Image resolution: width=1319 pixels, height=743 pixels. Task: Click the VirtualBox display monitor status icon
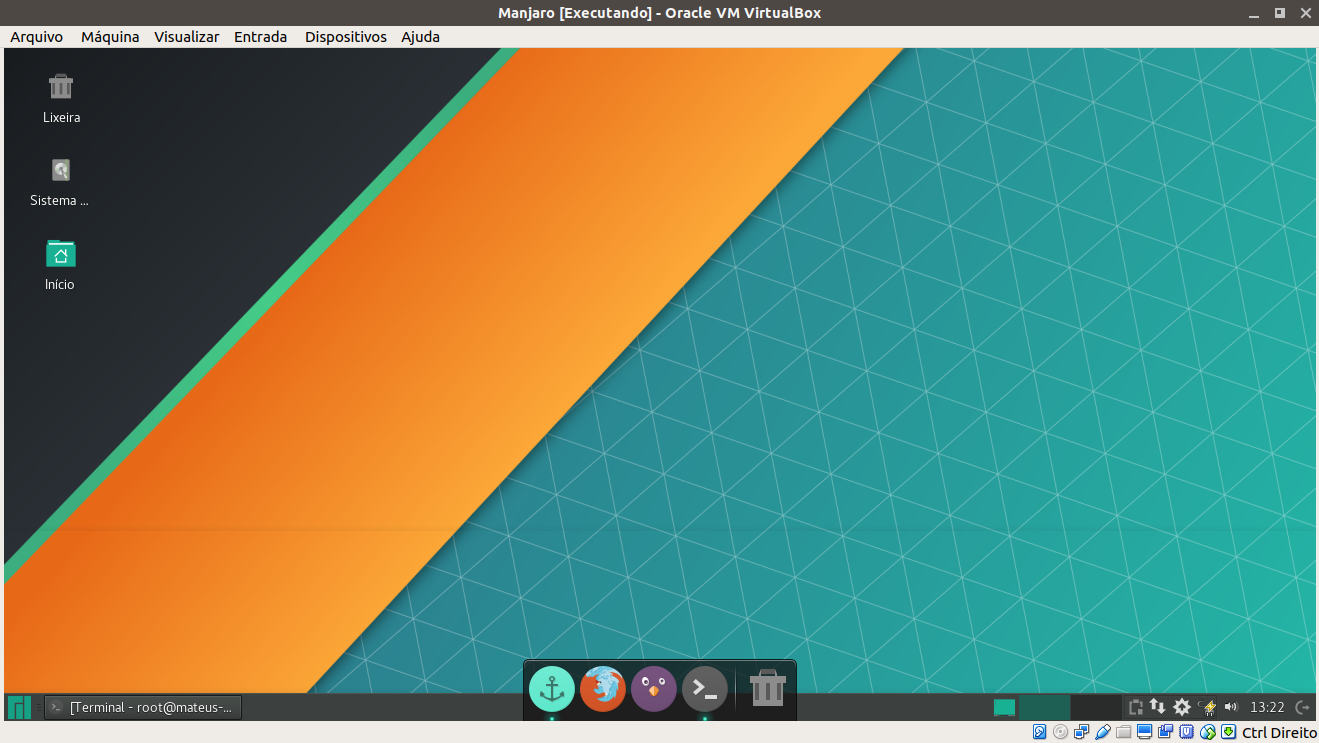coord(1144,732)
